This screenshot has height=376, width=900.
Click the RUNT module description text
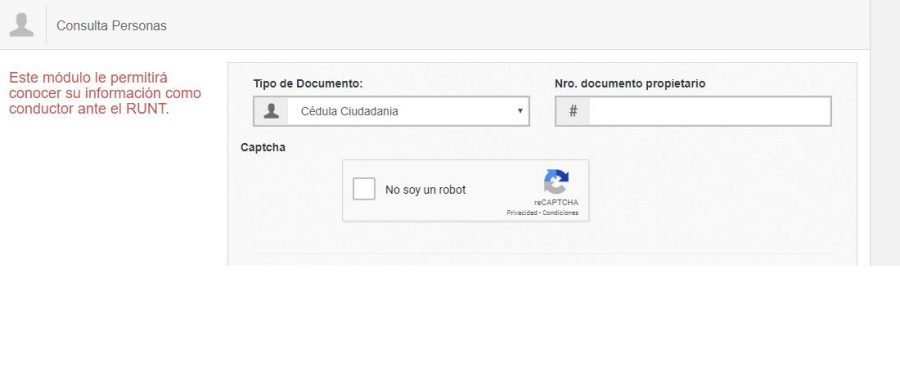tap(105, 93)
